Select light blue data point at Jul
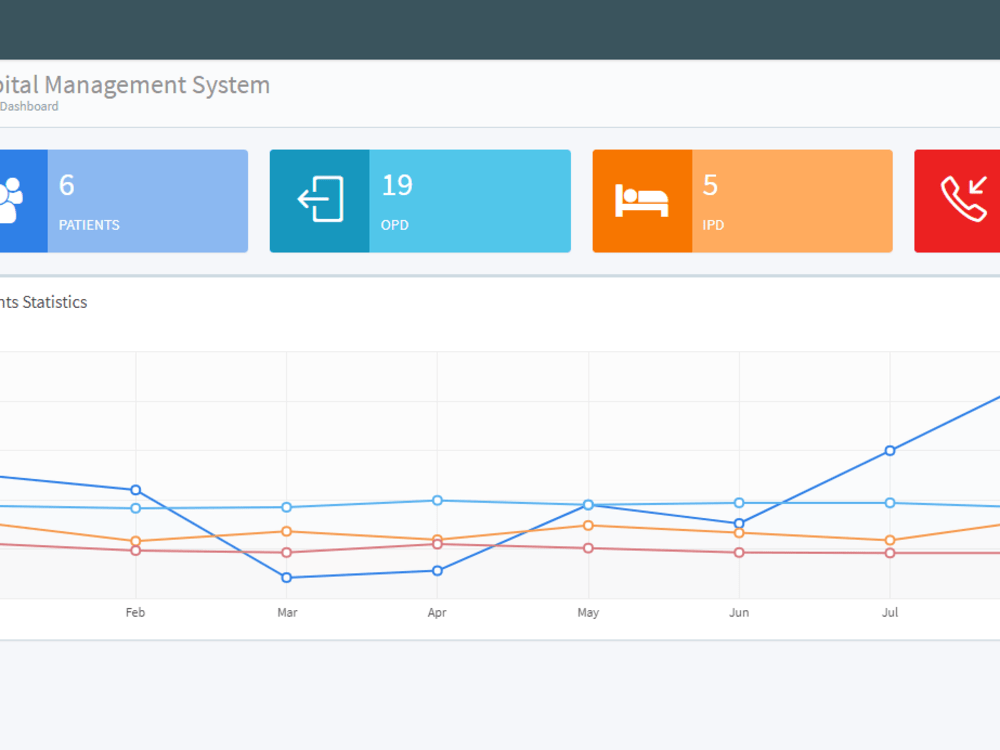Screen dimensions: 1000x750 (890, 503)
